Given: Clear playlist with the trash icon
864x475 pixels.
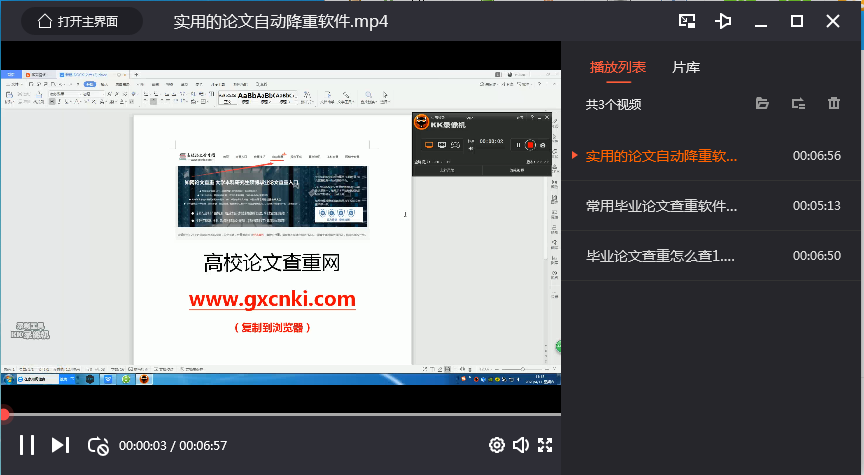Looking at the screenshot, I should click(834, 103).
